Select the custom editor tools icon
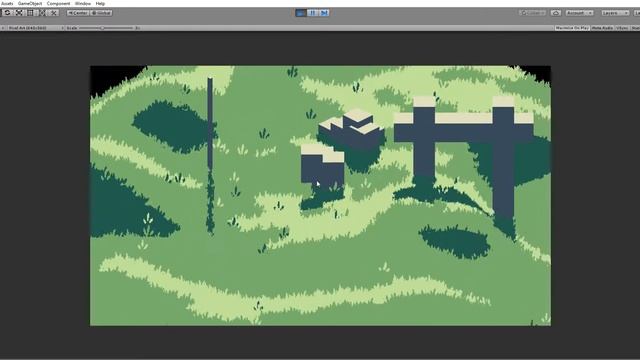Viewport: 640px width, 360px height. 54,13
